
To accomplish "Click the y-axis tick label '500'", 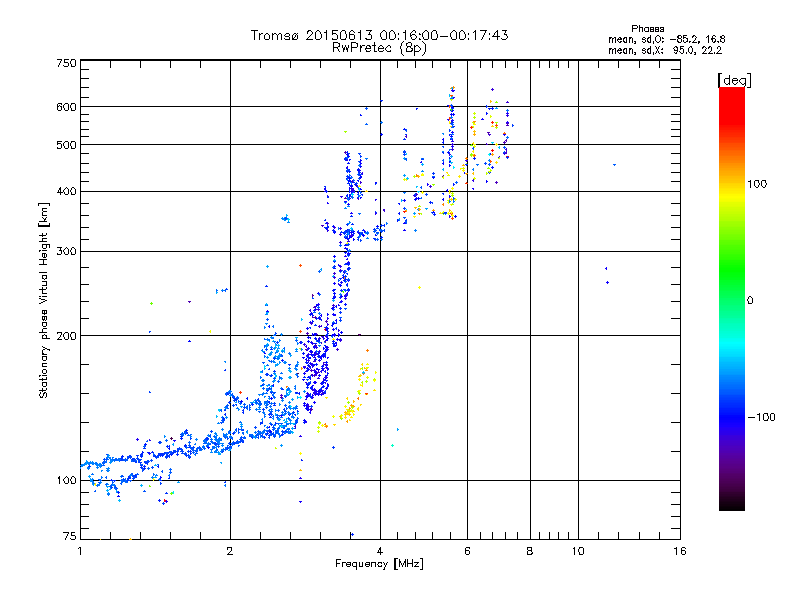I will [x=66, y=145].
